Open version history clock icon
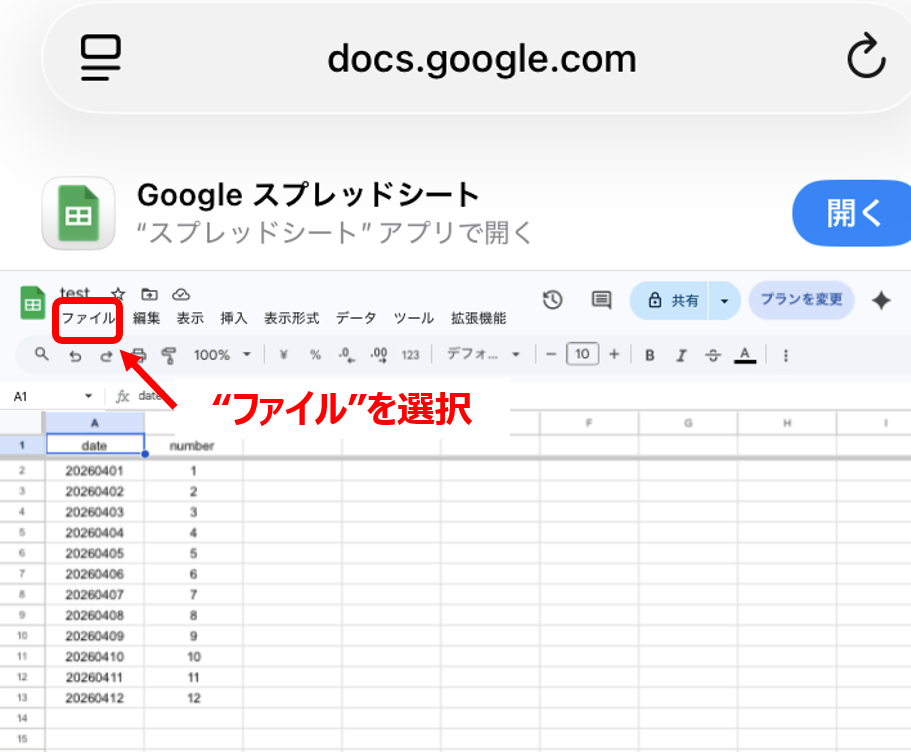 553,300
